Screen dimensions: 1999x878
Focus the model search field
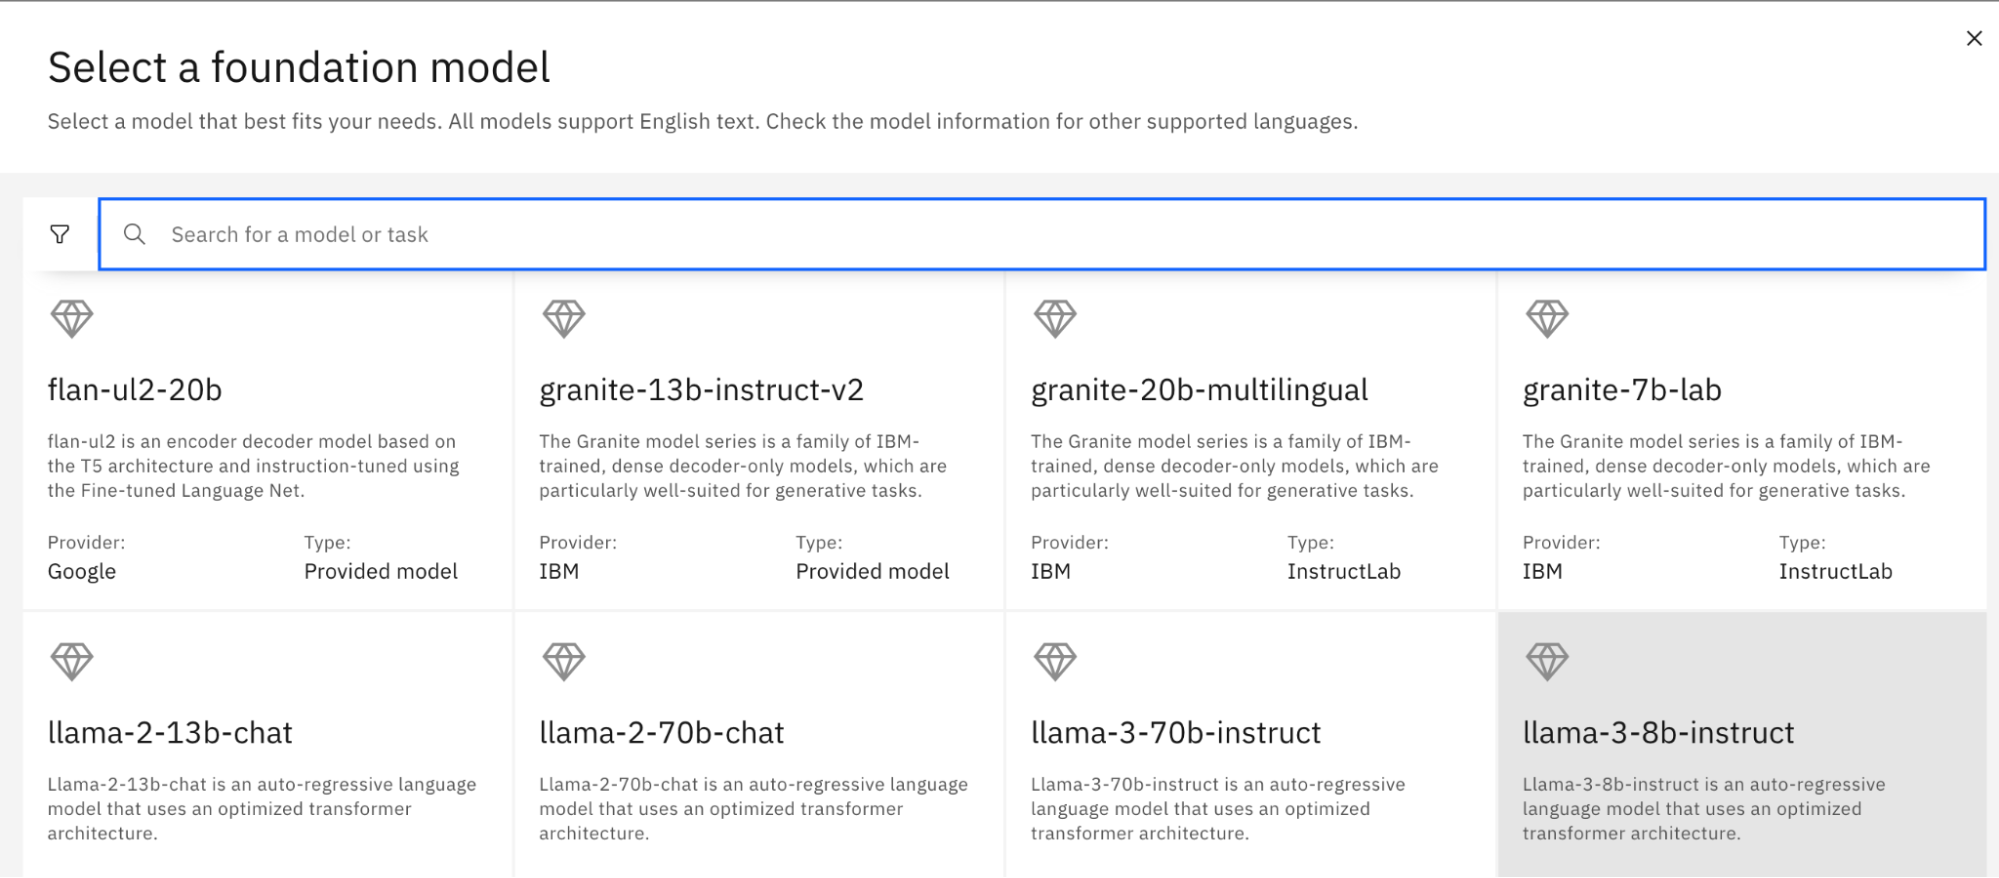[1040, 234]
